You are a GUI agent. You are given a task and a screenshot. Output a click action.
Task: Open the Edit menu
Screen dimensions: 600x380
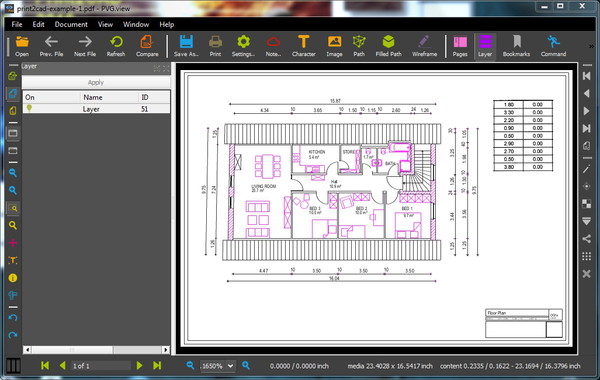tap(38, 24)
